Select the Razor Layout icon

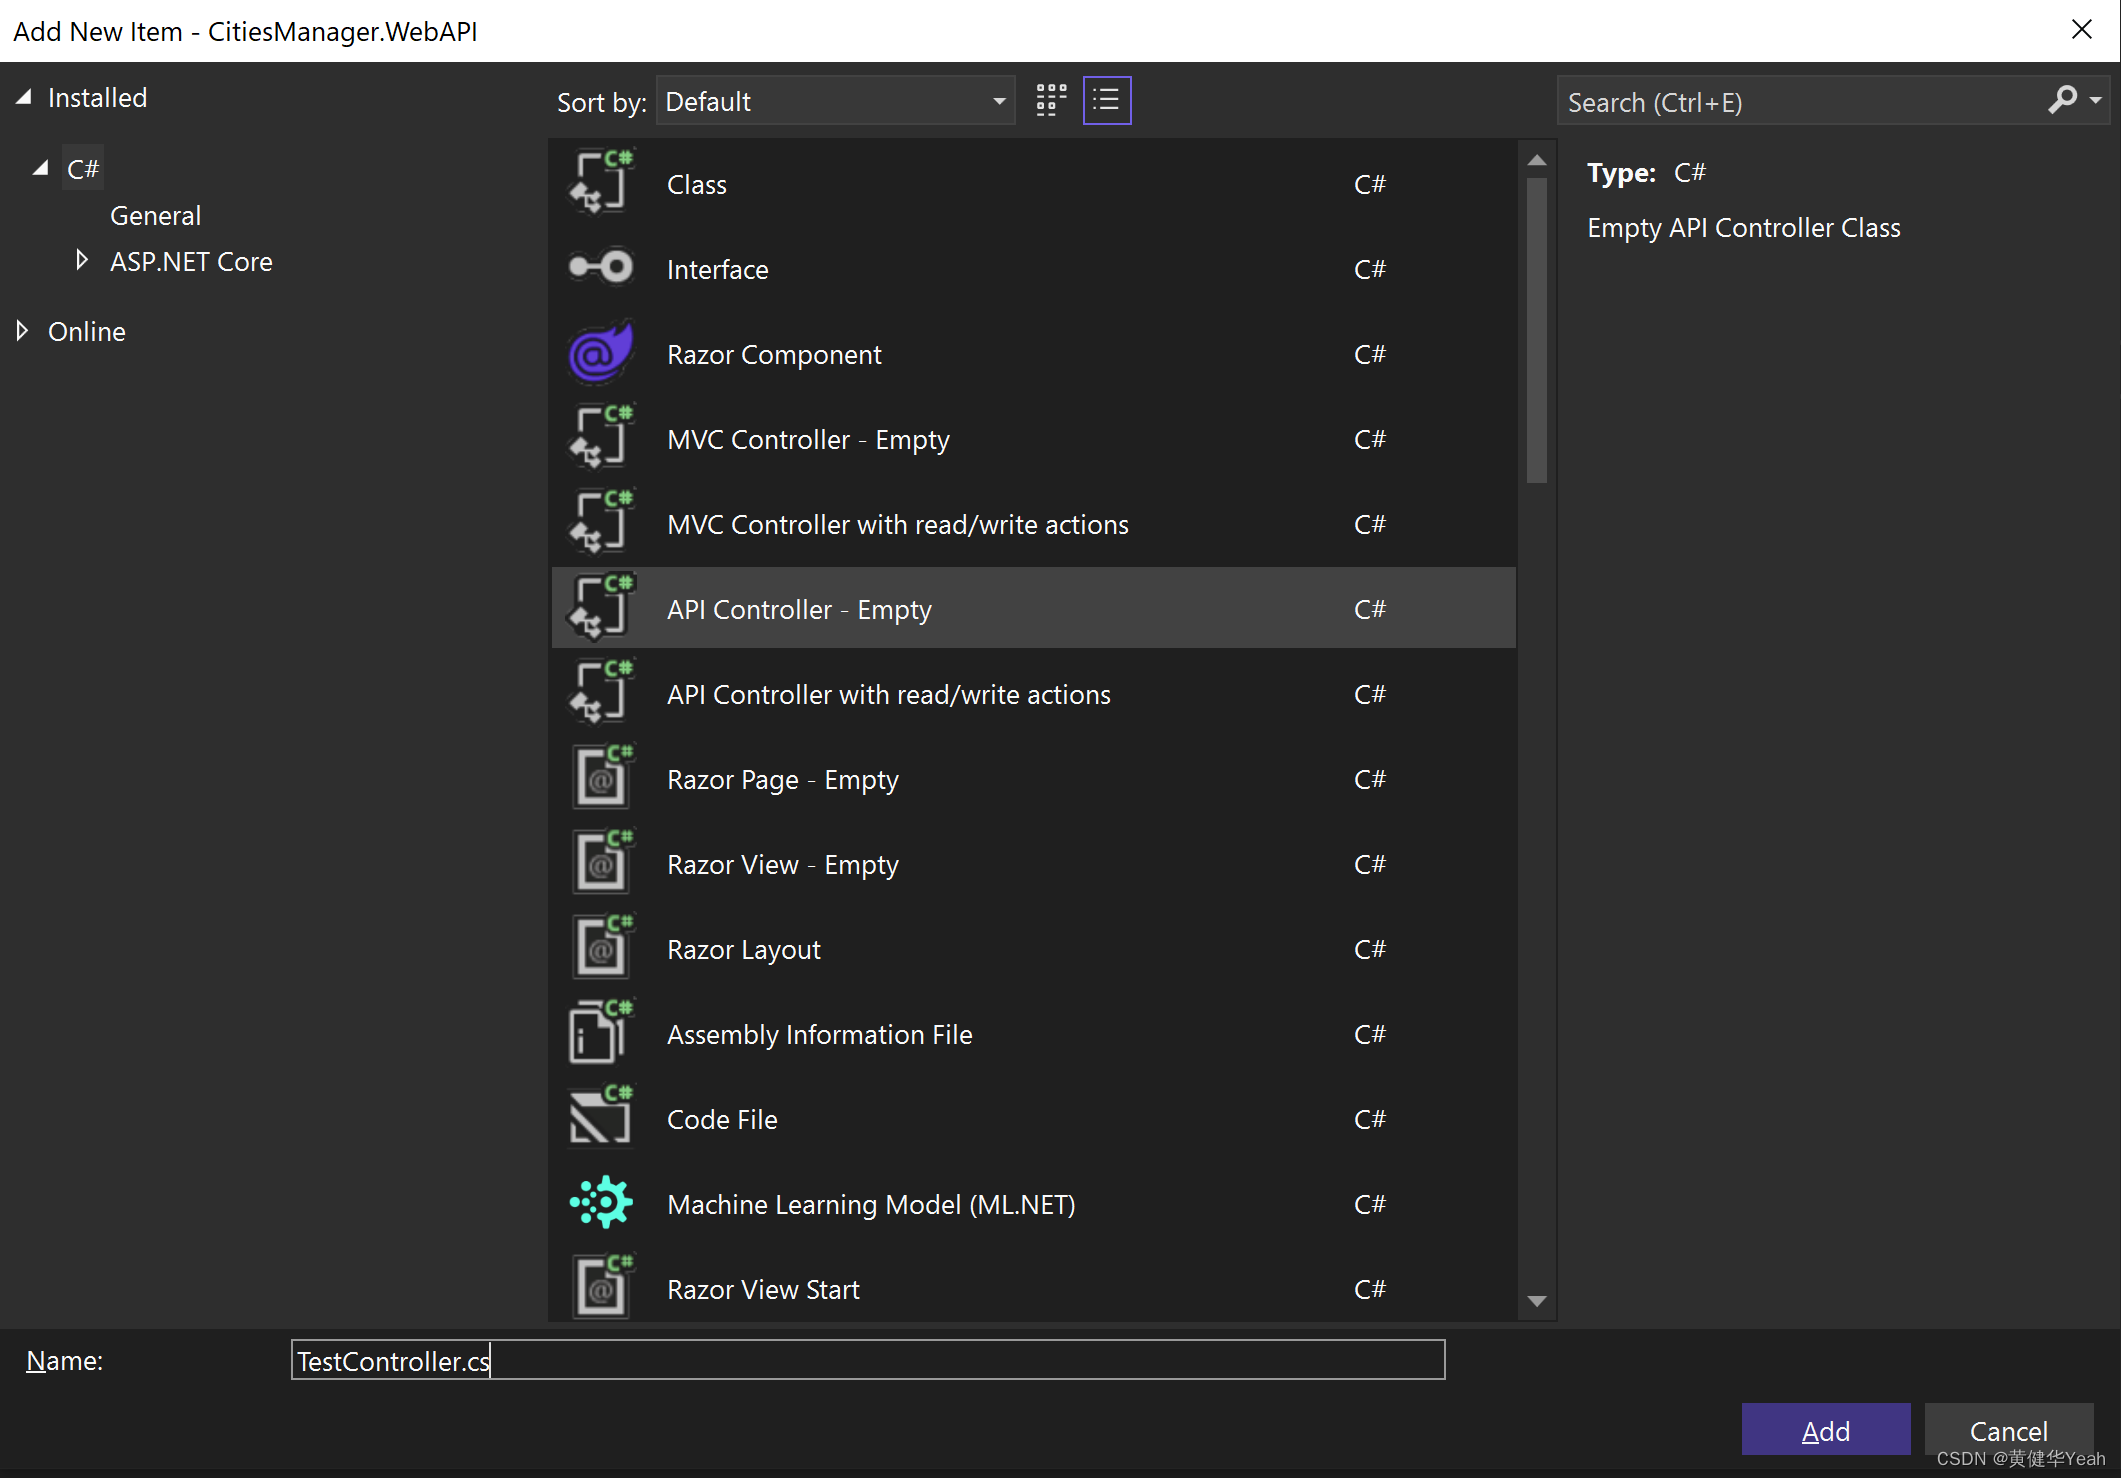600,948
